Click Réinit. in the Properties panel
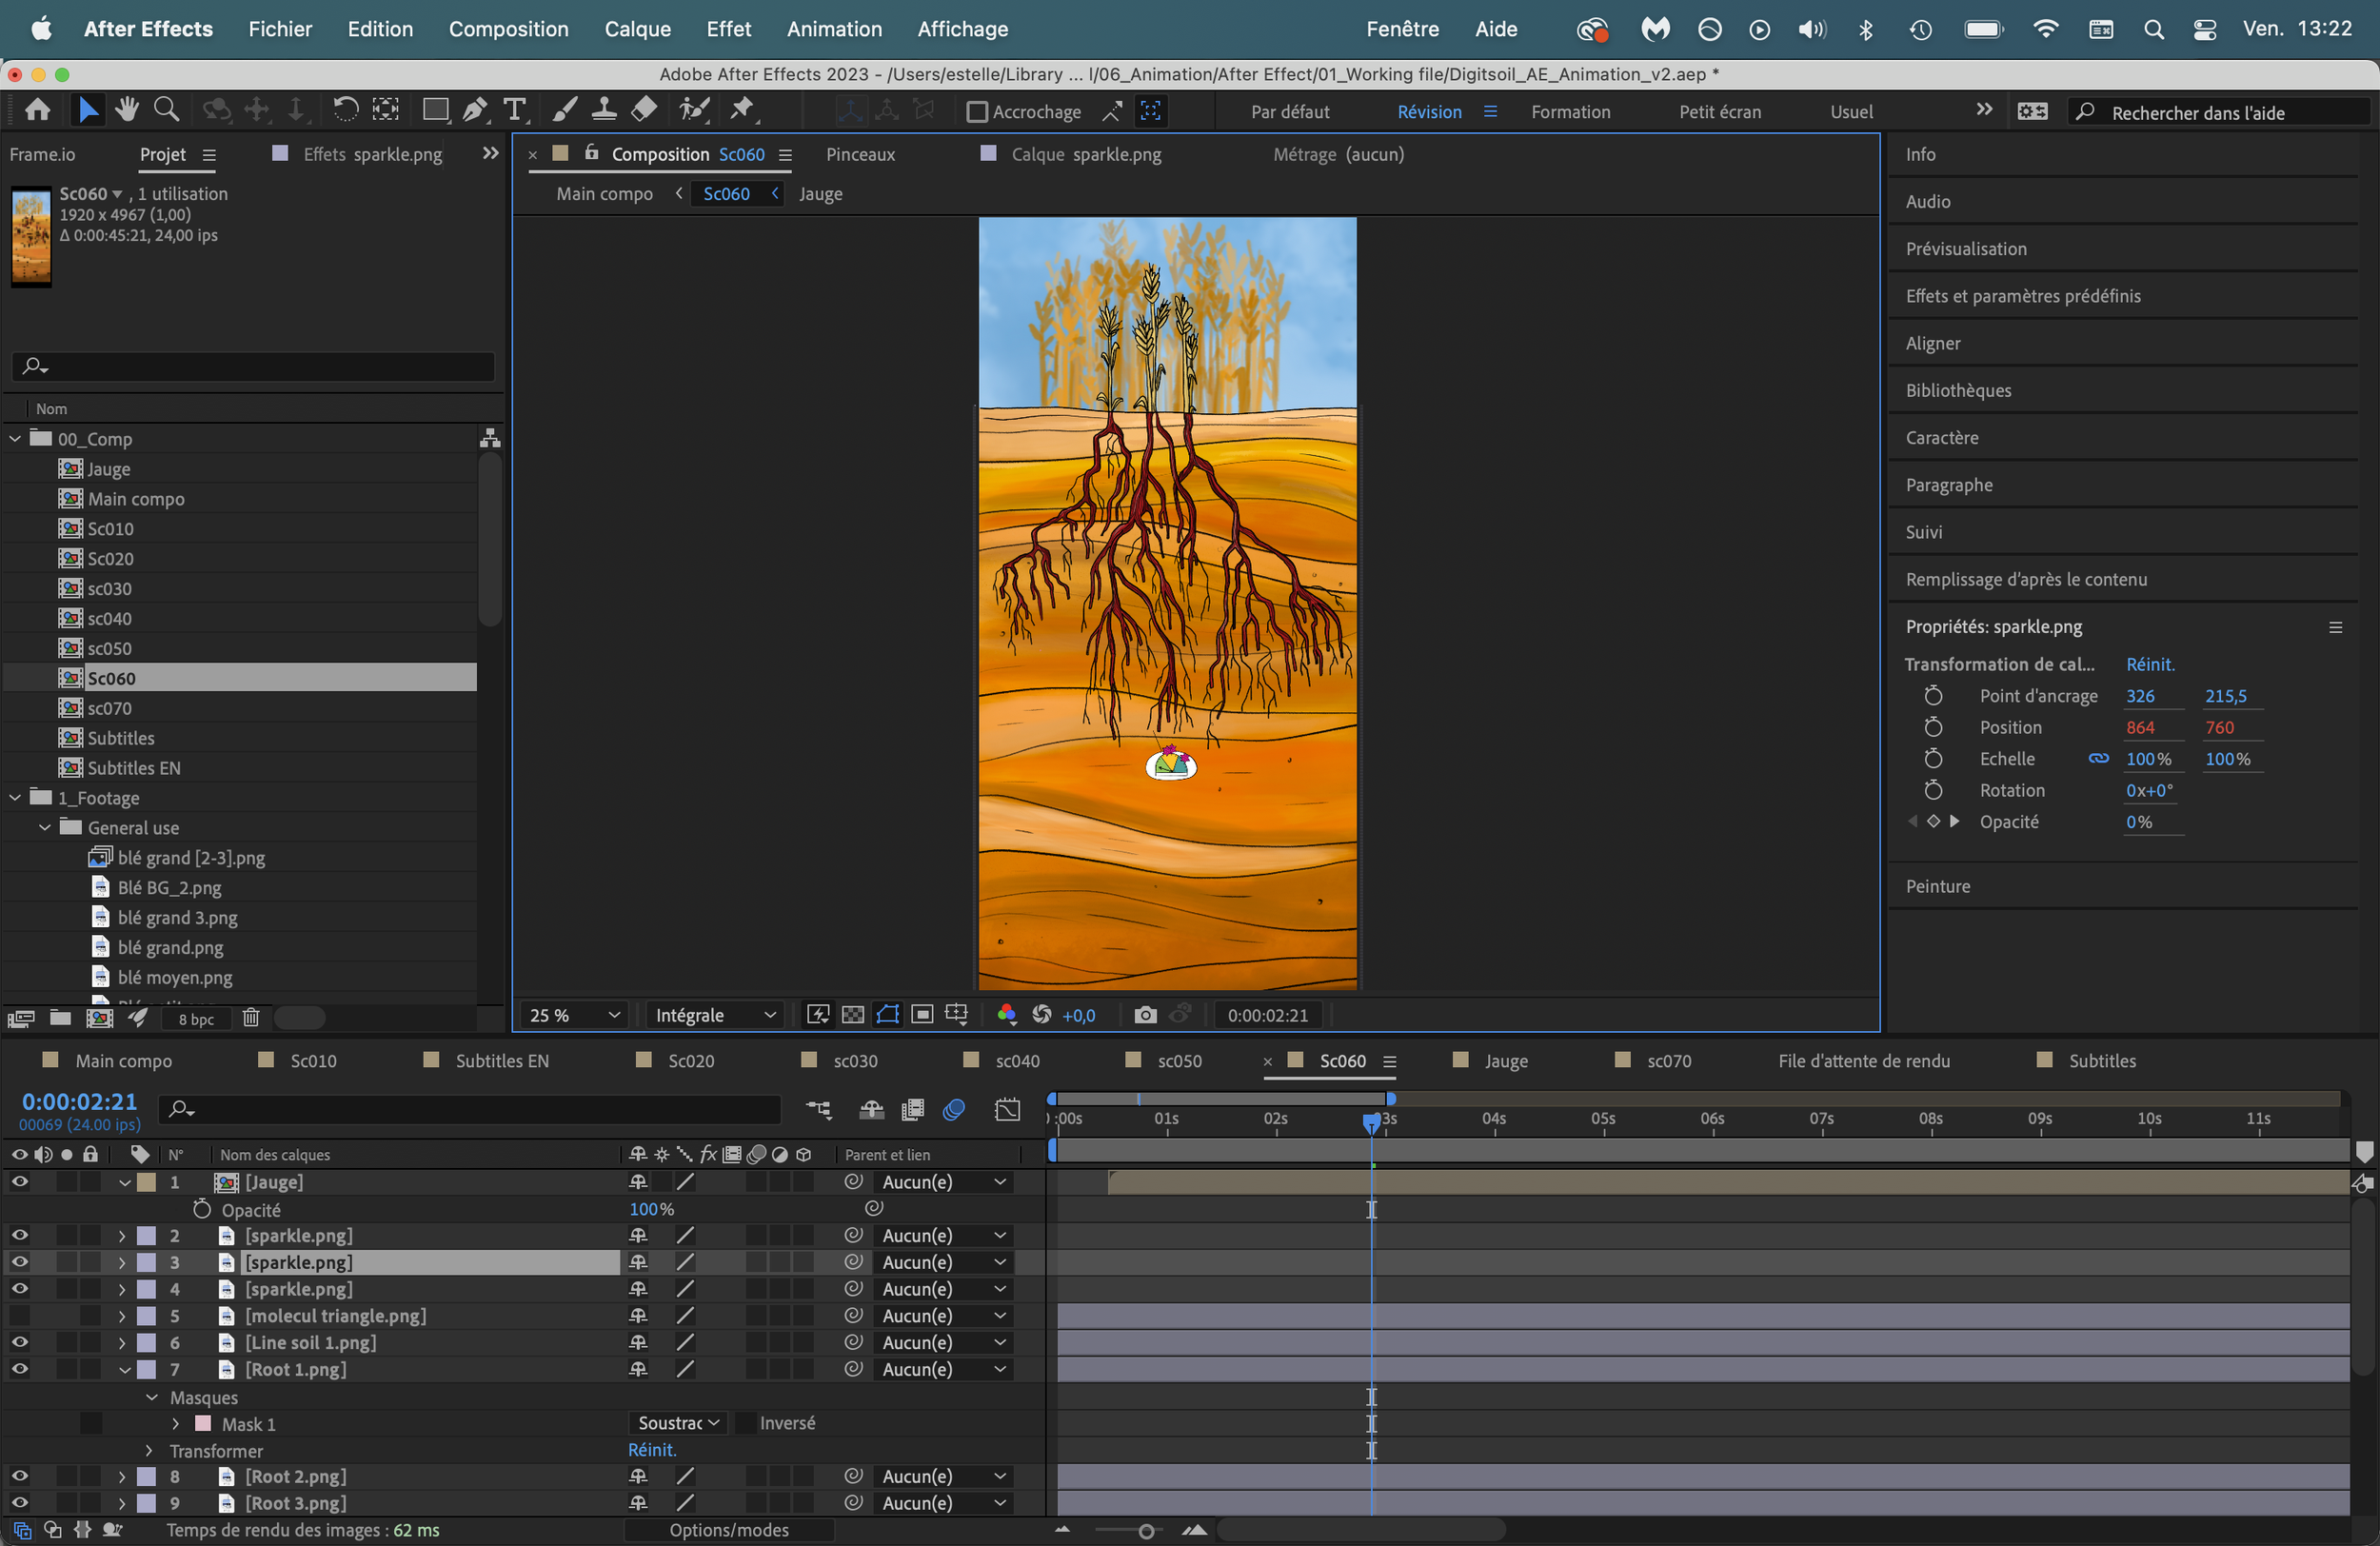The width and height of the screenshot is (2380, 1546). coord(2149,664)
